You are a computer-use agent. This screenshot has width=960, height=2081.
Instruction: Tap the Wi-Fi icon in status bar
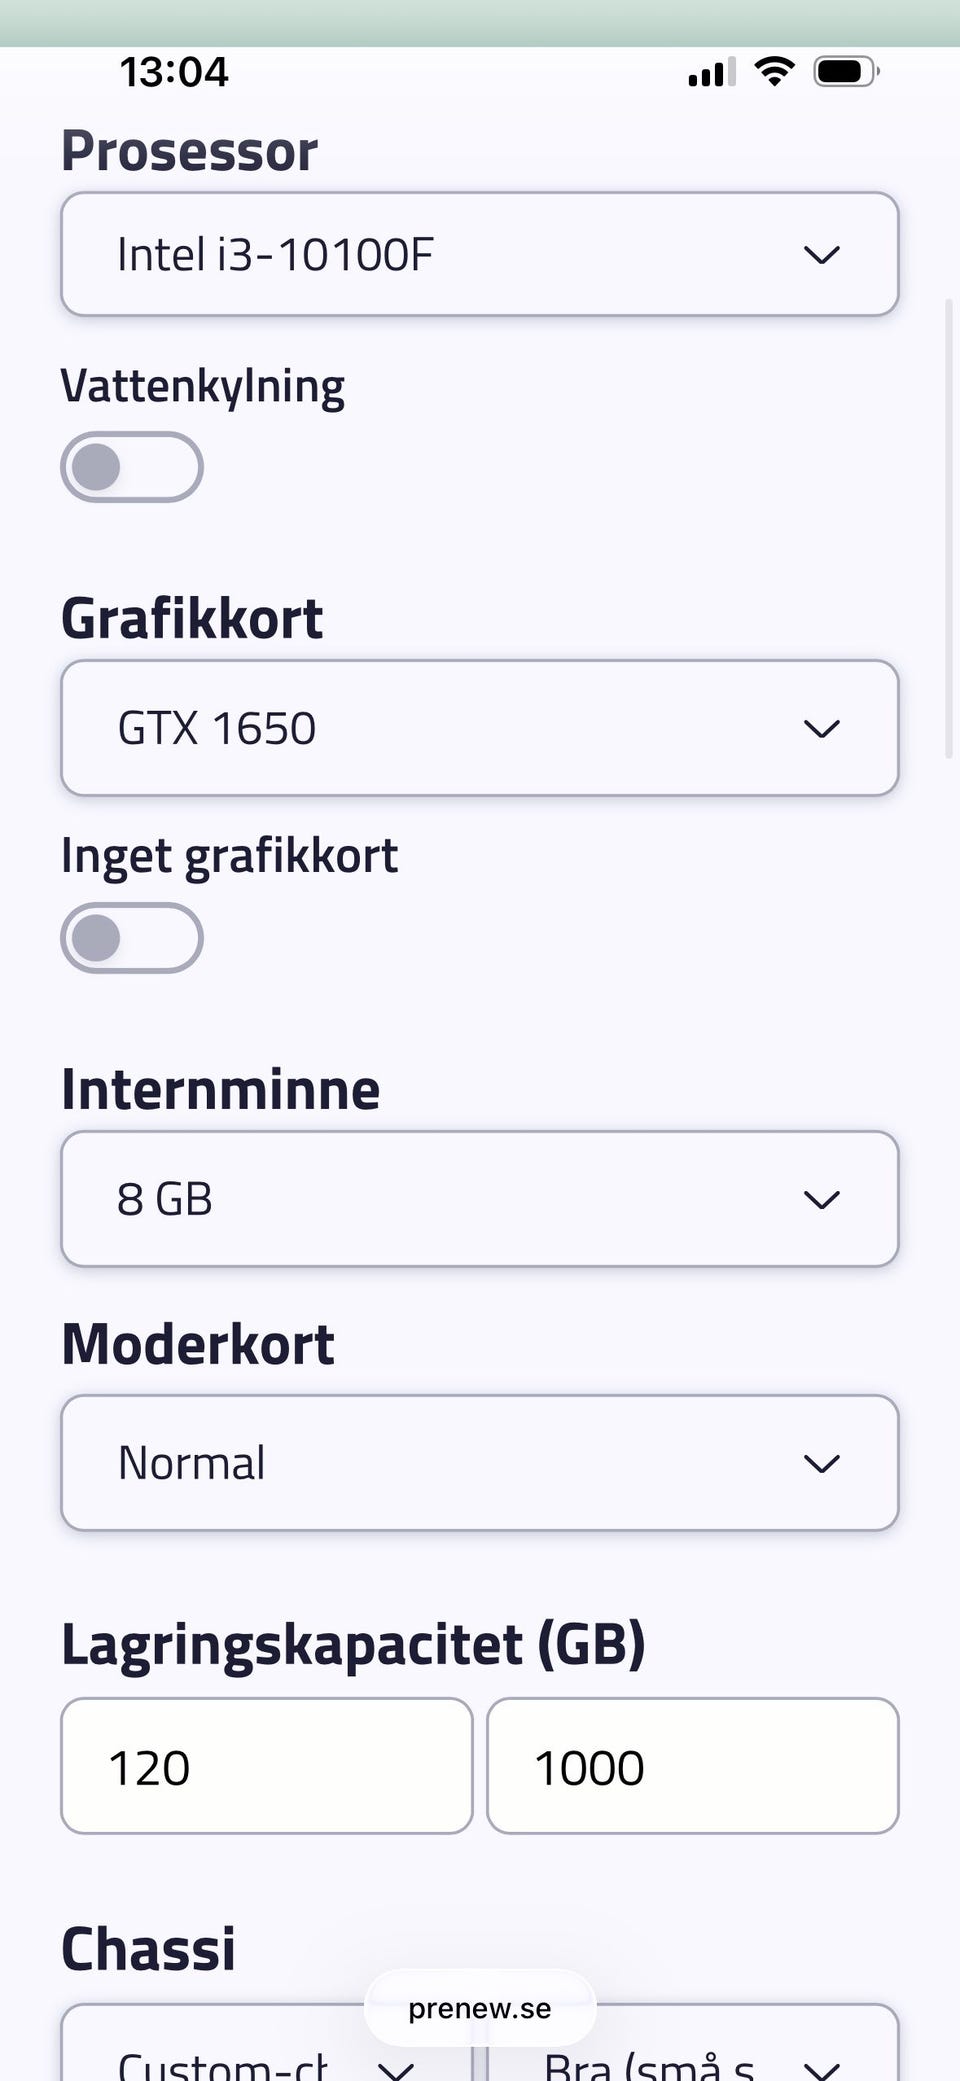[774, 71]
